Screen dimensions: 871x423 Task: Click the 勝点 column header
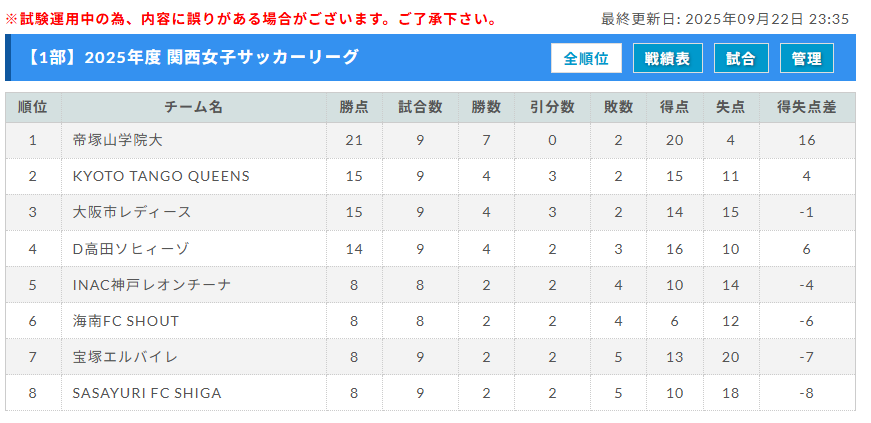tap(354, 107)
